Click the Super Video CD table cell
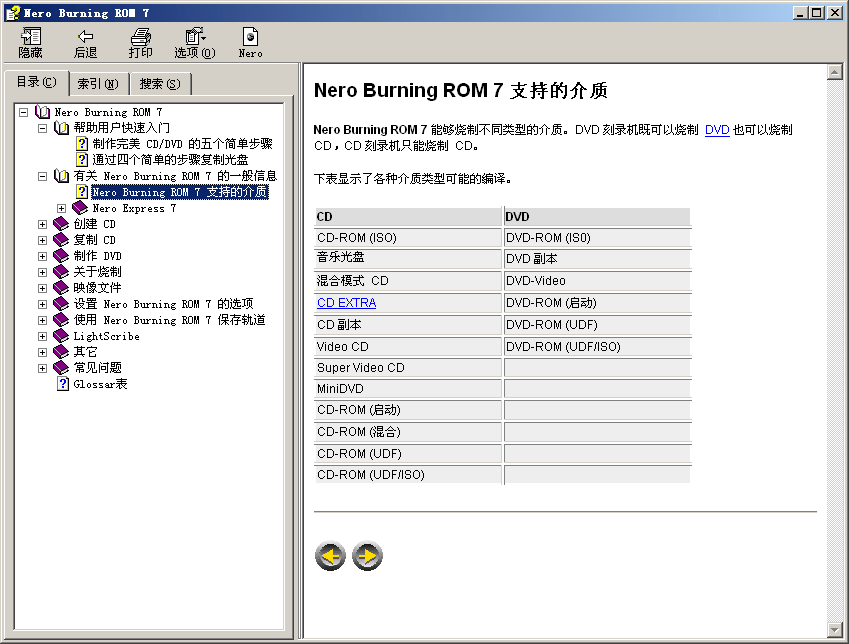This screenshot has height=644, width=849. [x=408, y=368]
